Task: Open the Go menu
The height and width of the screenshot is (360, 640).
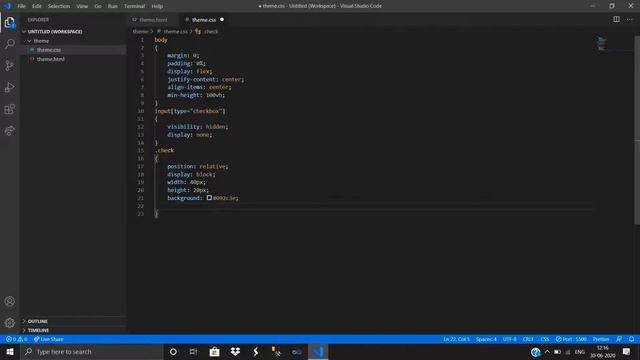Action: (98, 6)
